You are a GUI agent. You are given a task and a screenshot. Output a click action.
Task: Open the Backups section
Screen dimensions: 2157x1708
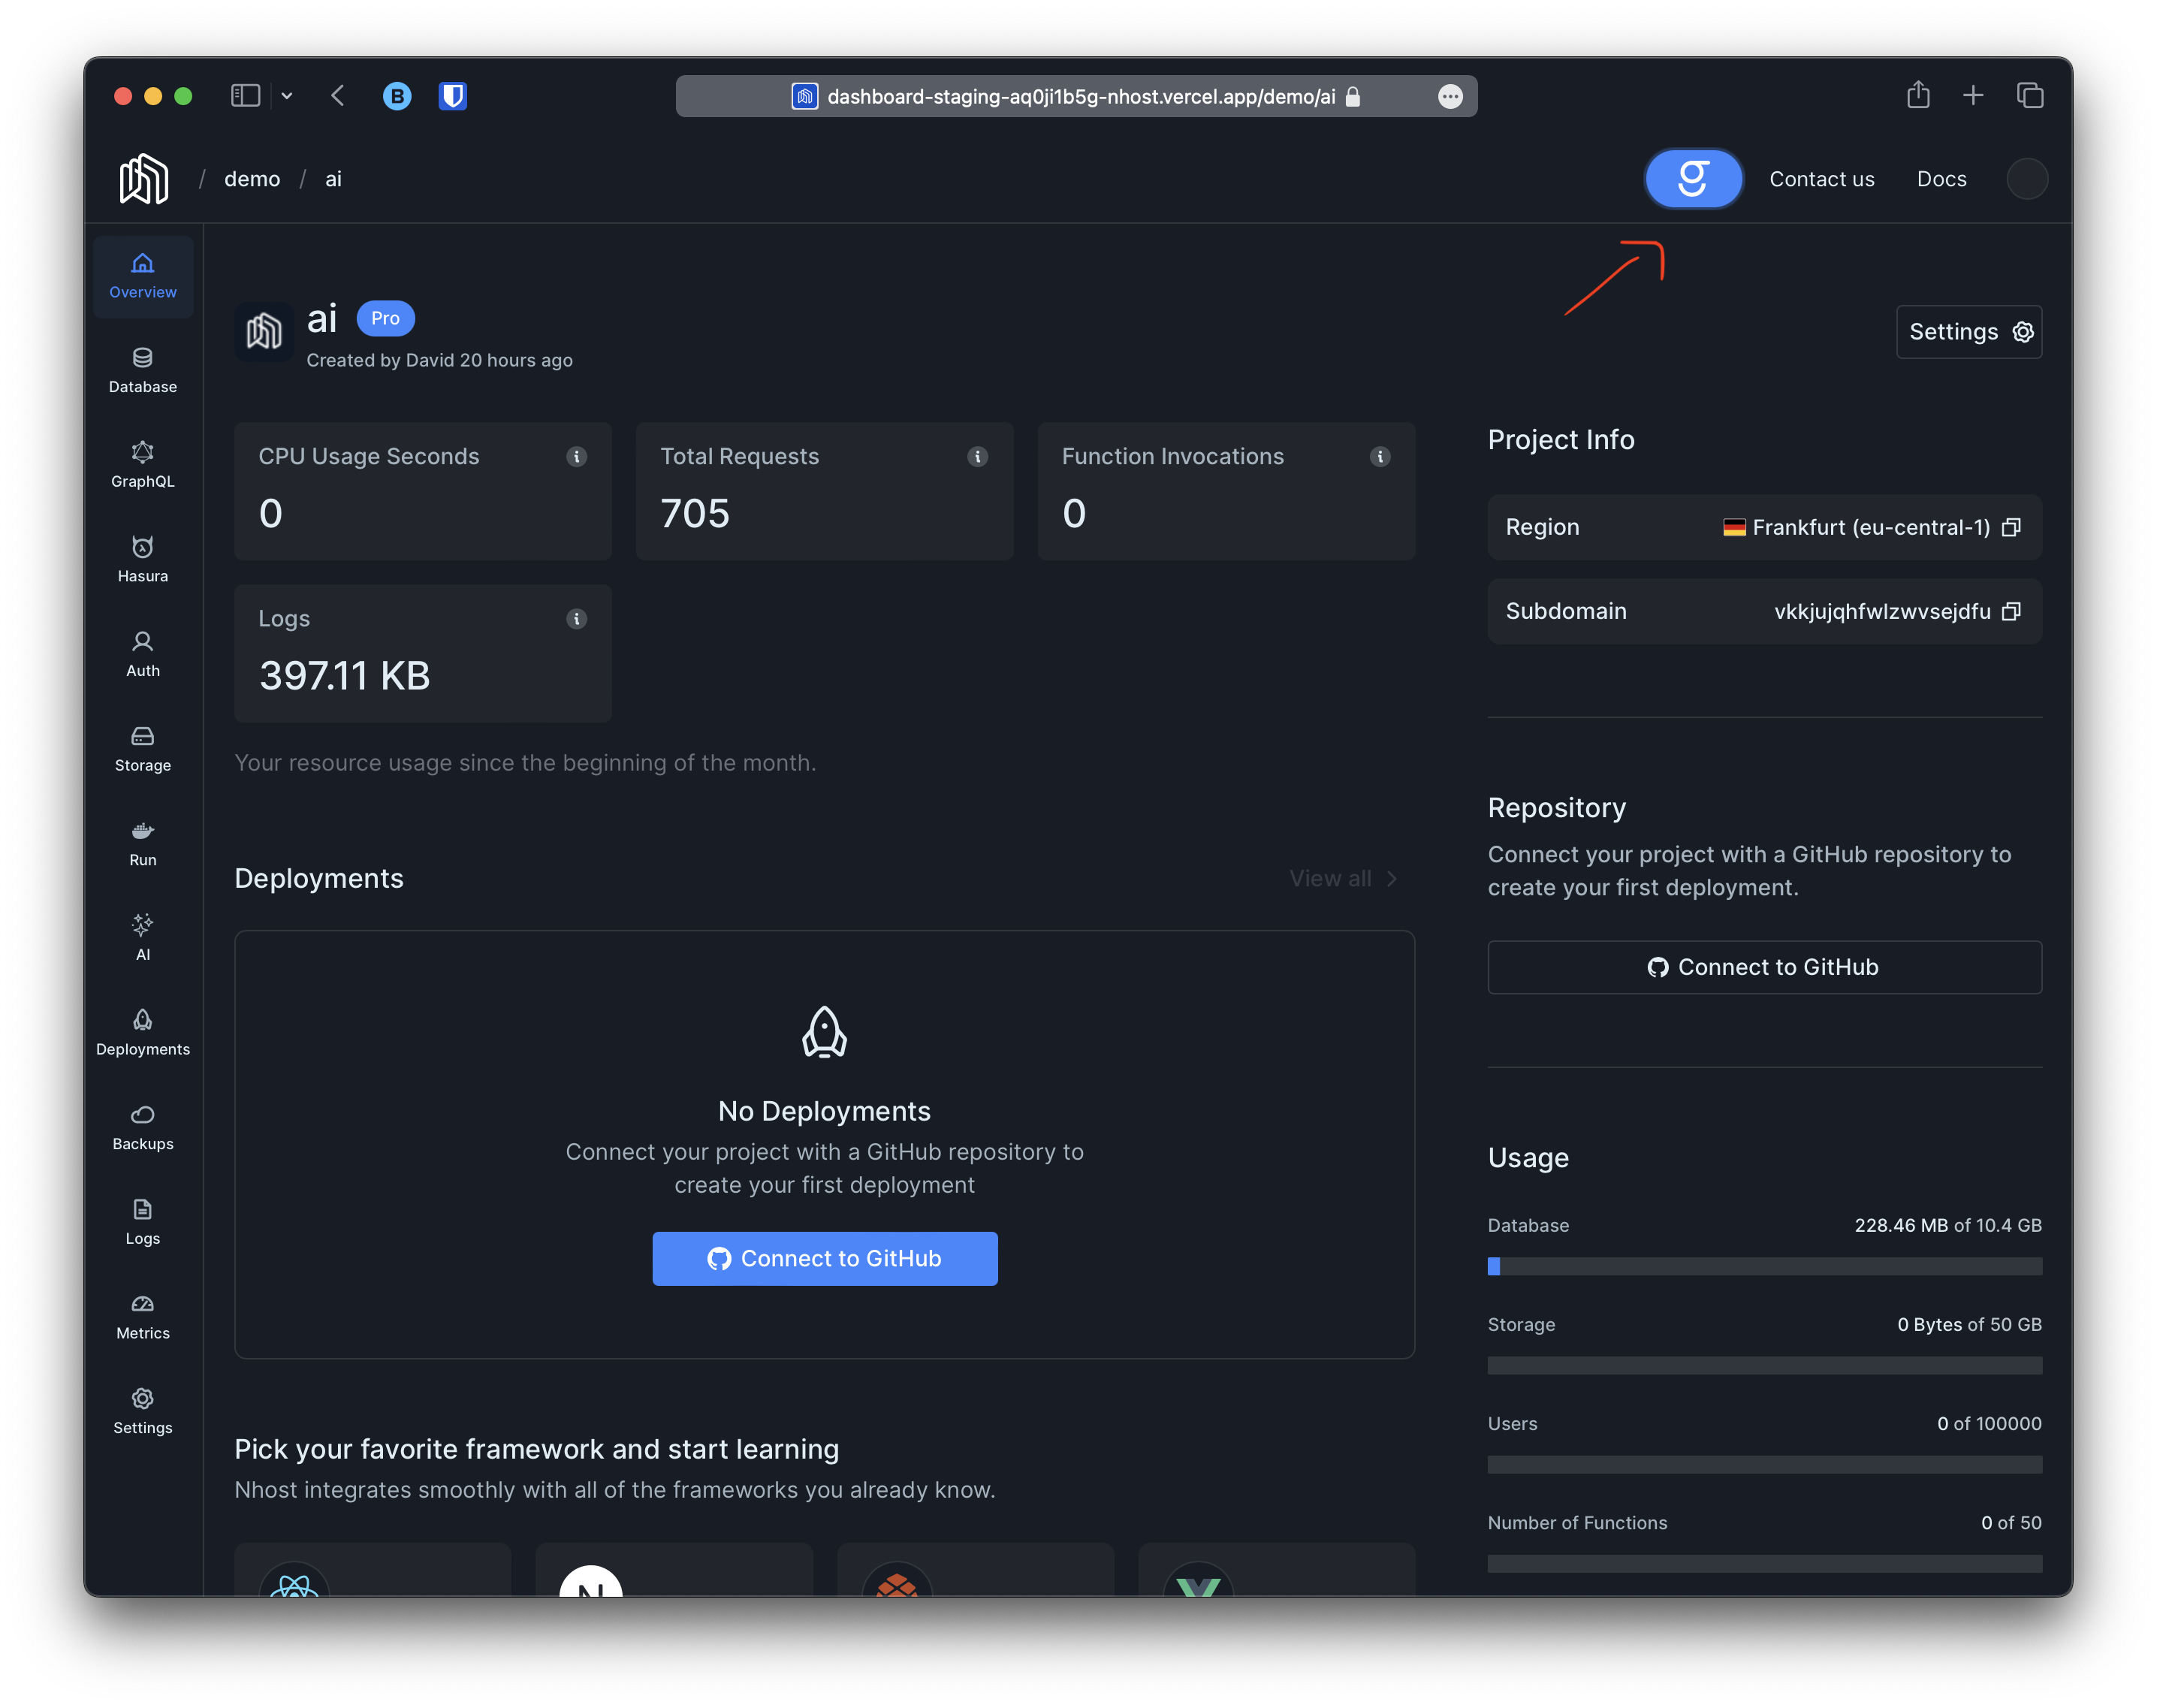point(142,1128)
